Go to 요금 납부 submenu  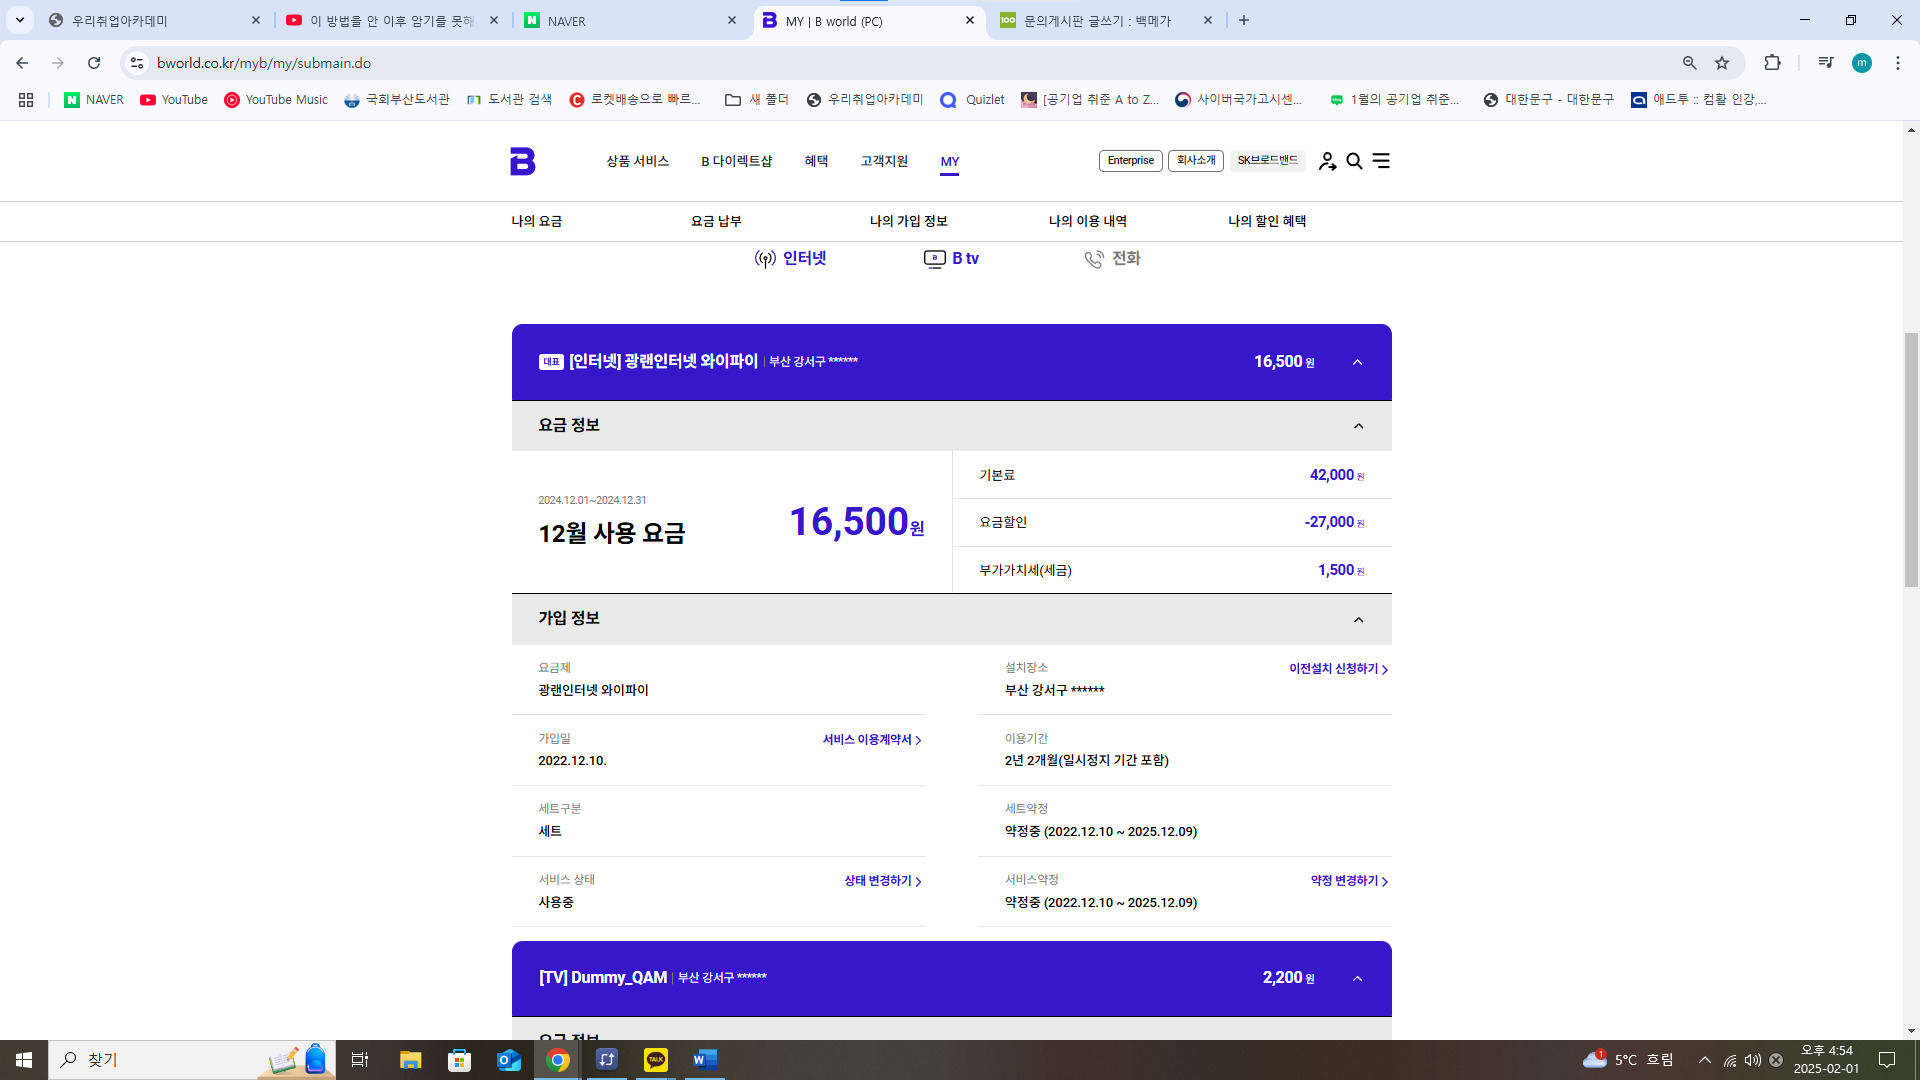716,221
